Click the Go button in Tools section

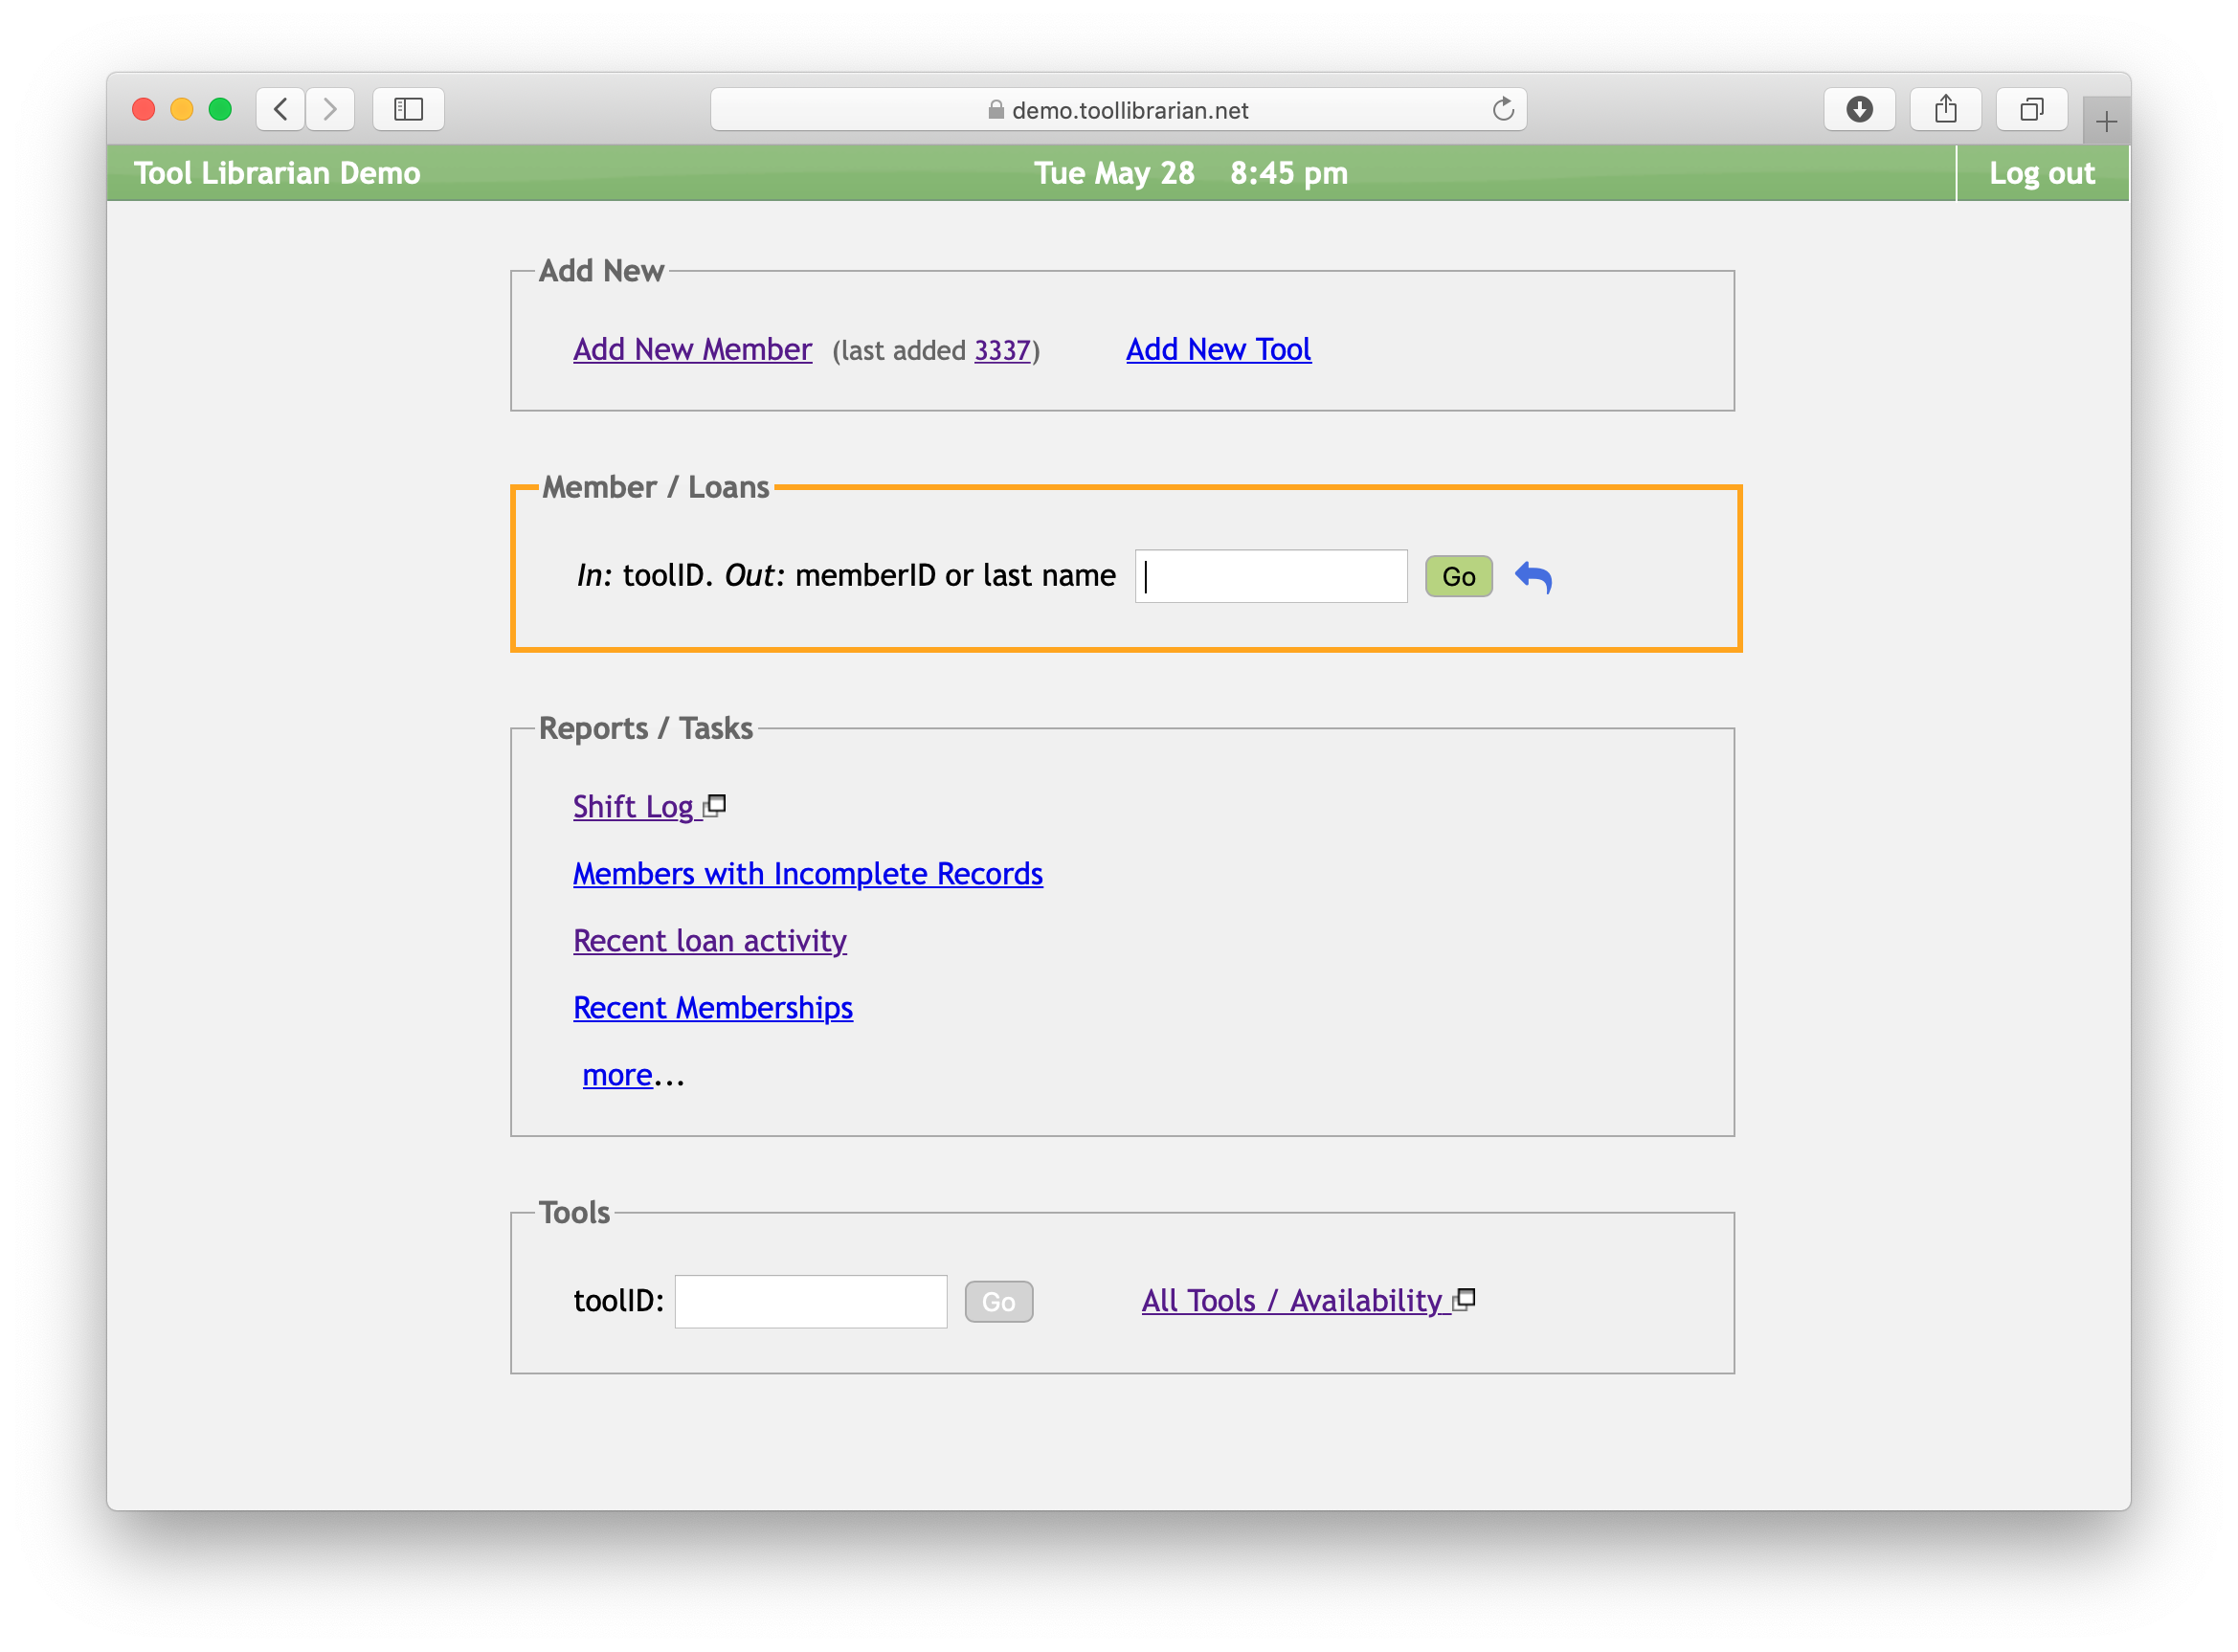999,1301
